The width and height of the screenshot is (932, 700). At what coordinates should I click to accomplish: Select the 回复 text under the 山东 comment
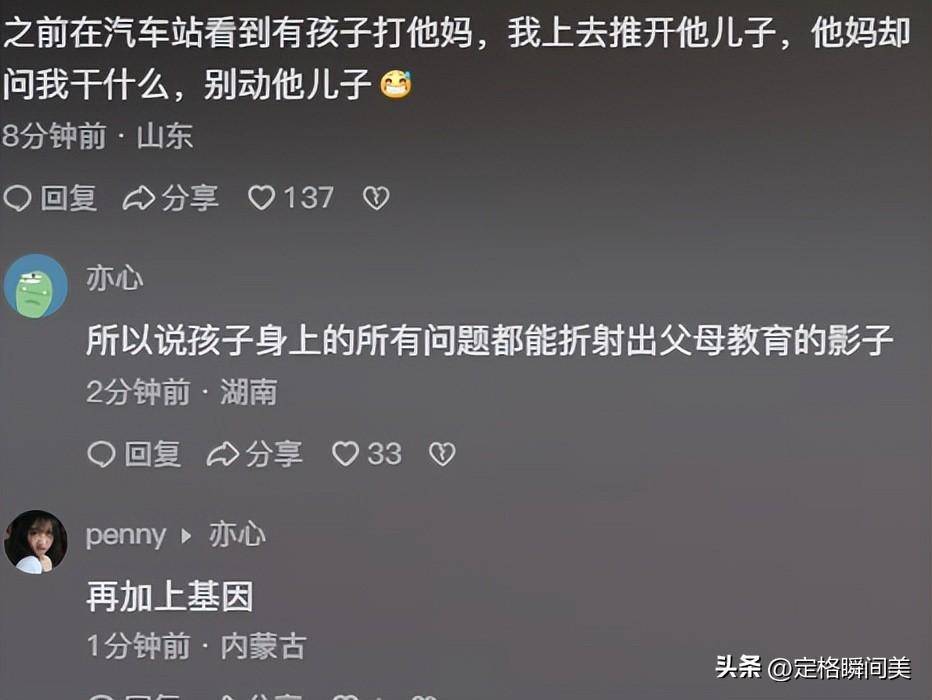68,198
